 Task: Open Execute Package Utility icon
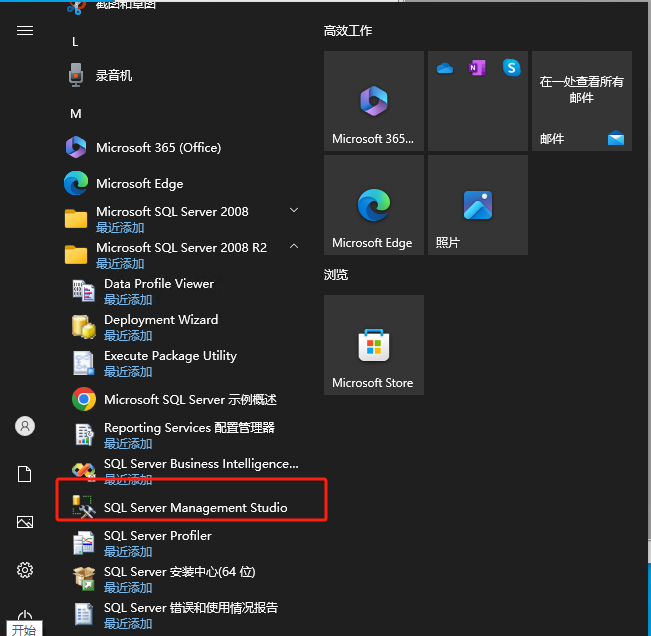[x=83, y=363]
